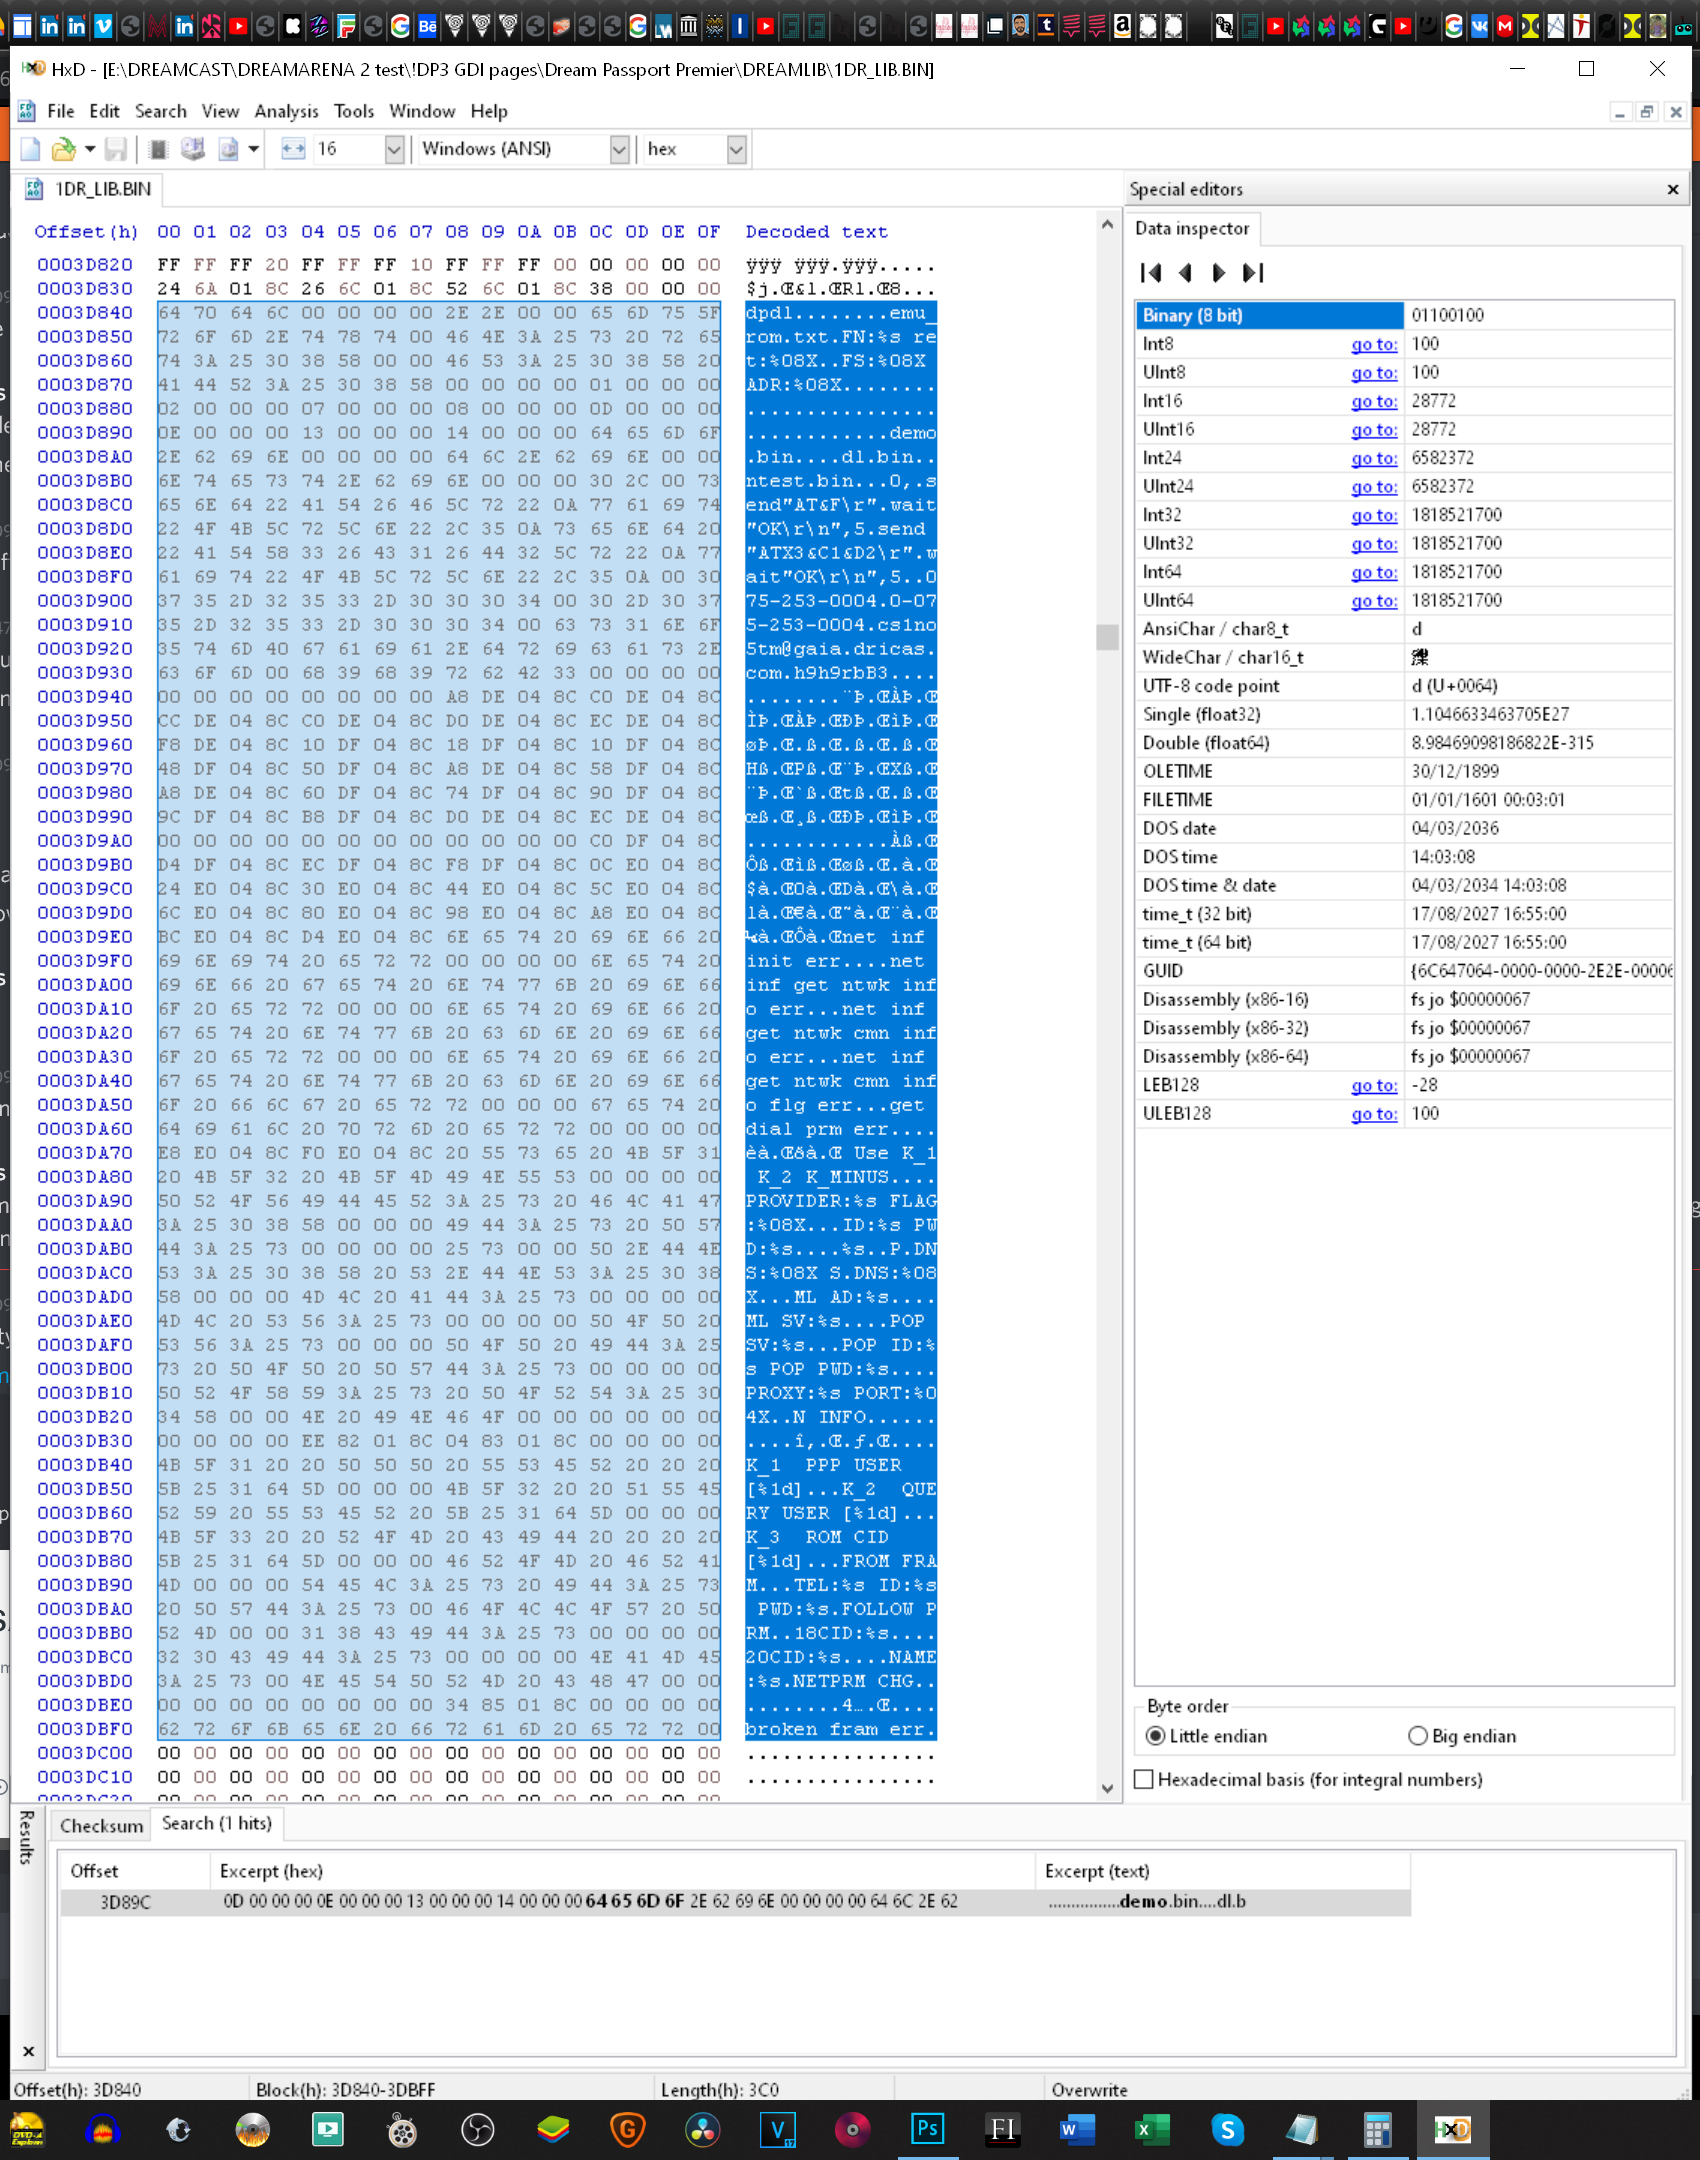Click offset row 0003DC00
The width and height of the screenshot is (1700, 2160).
click(x=85, y=1753)
